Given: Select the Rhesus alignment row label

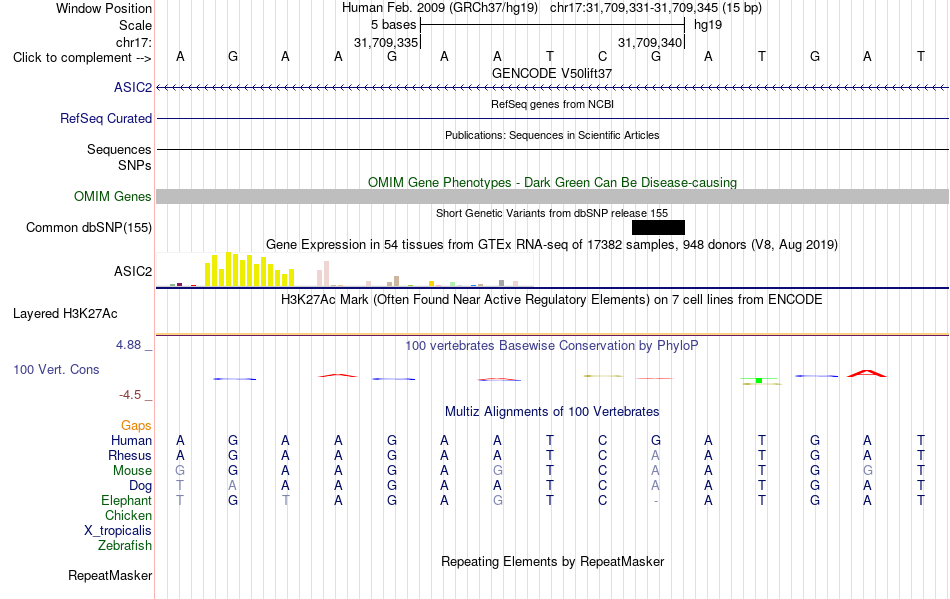Looking at the screenshot, I should coord(130,455).
